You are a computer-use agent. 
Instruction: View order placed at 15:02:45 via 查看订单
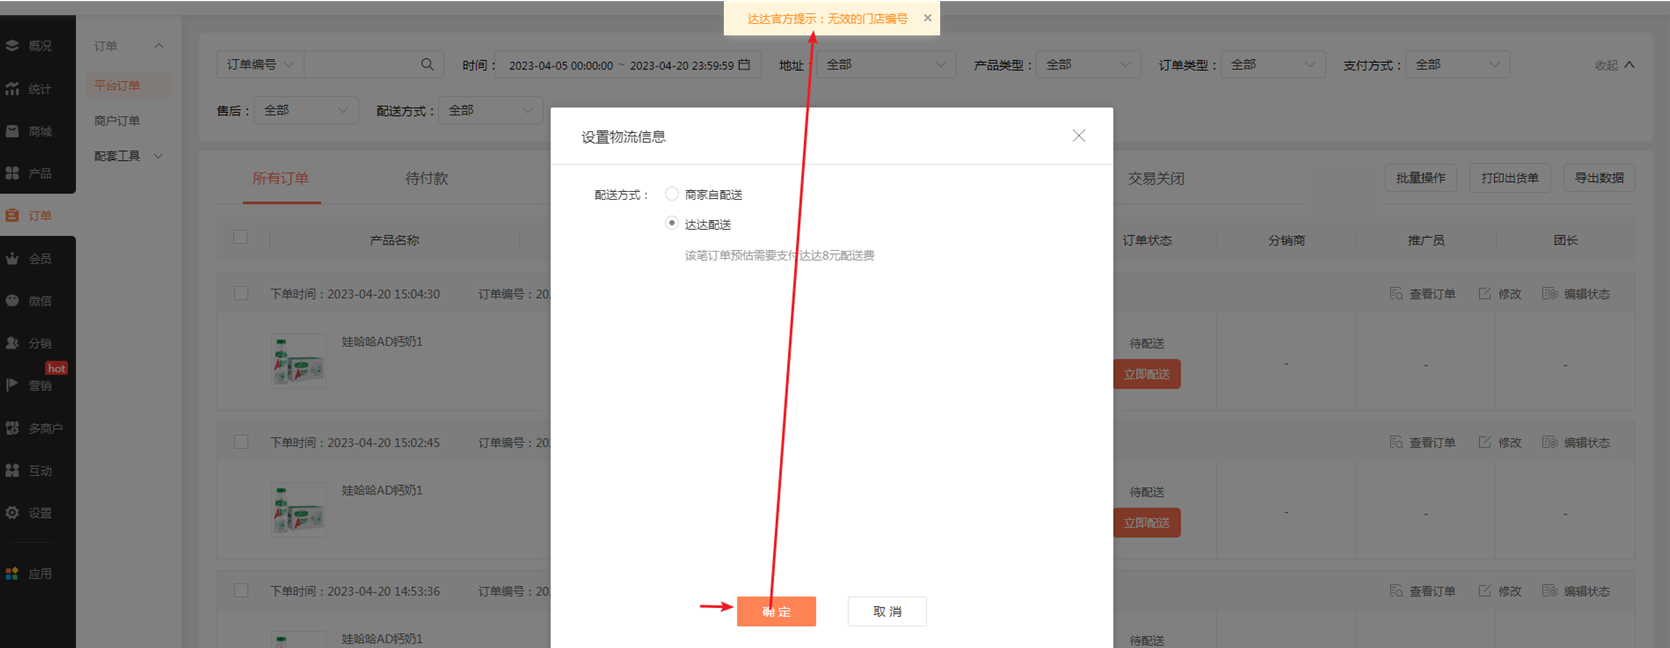(1422, 442)
